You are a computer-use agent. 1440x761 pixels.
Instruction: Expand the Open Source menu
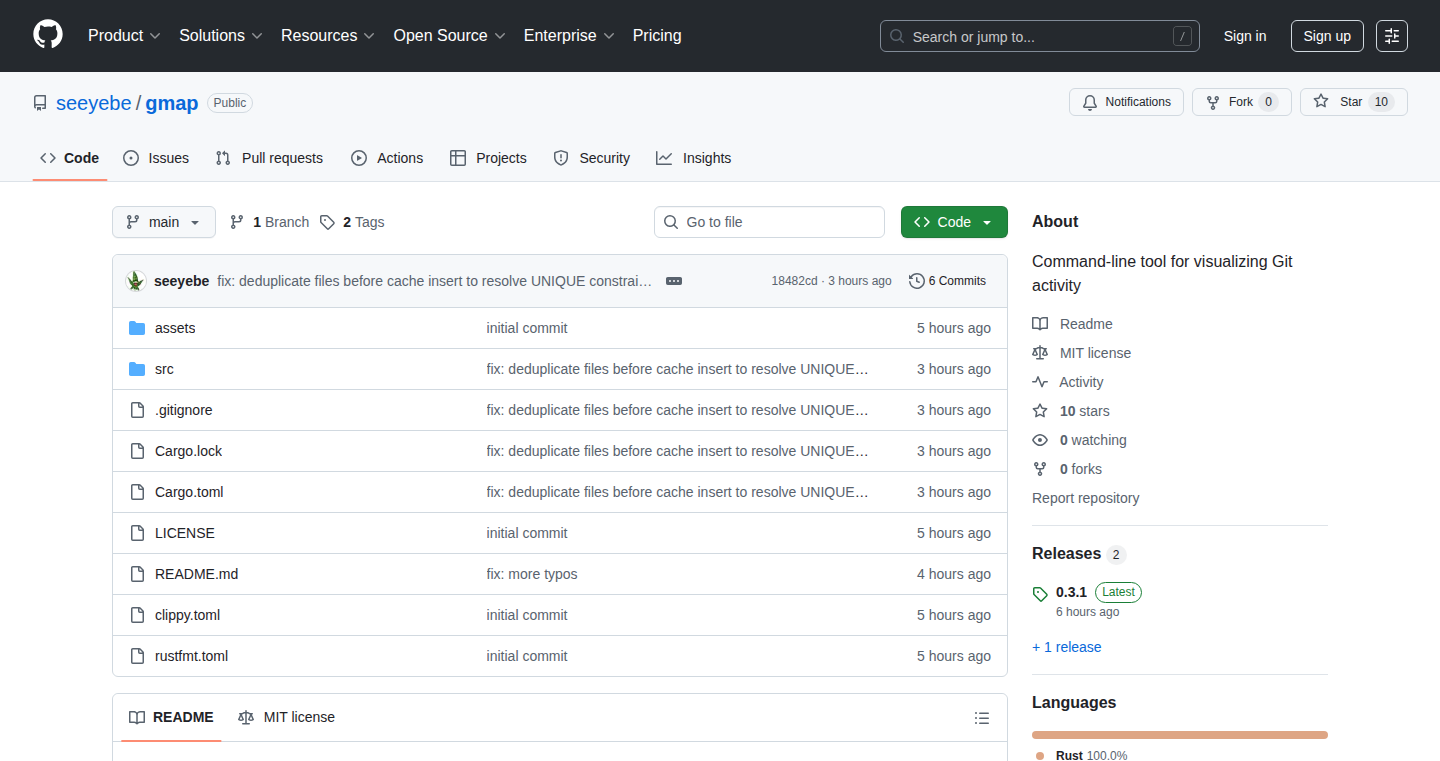pyautogui.click(x=449, y=35)
